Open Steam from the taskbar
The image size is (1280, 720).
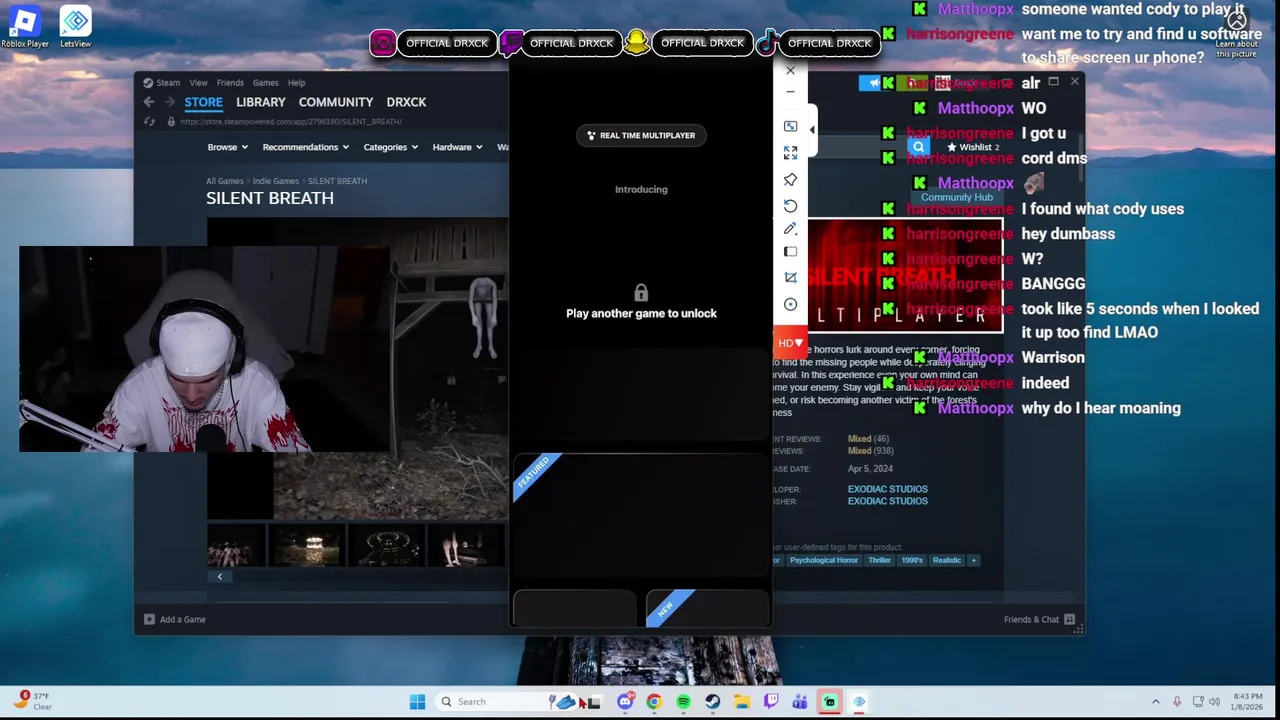coord(712,702)
